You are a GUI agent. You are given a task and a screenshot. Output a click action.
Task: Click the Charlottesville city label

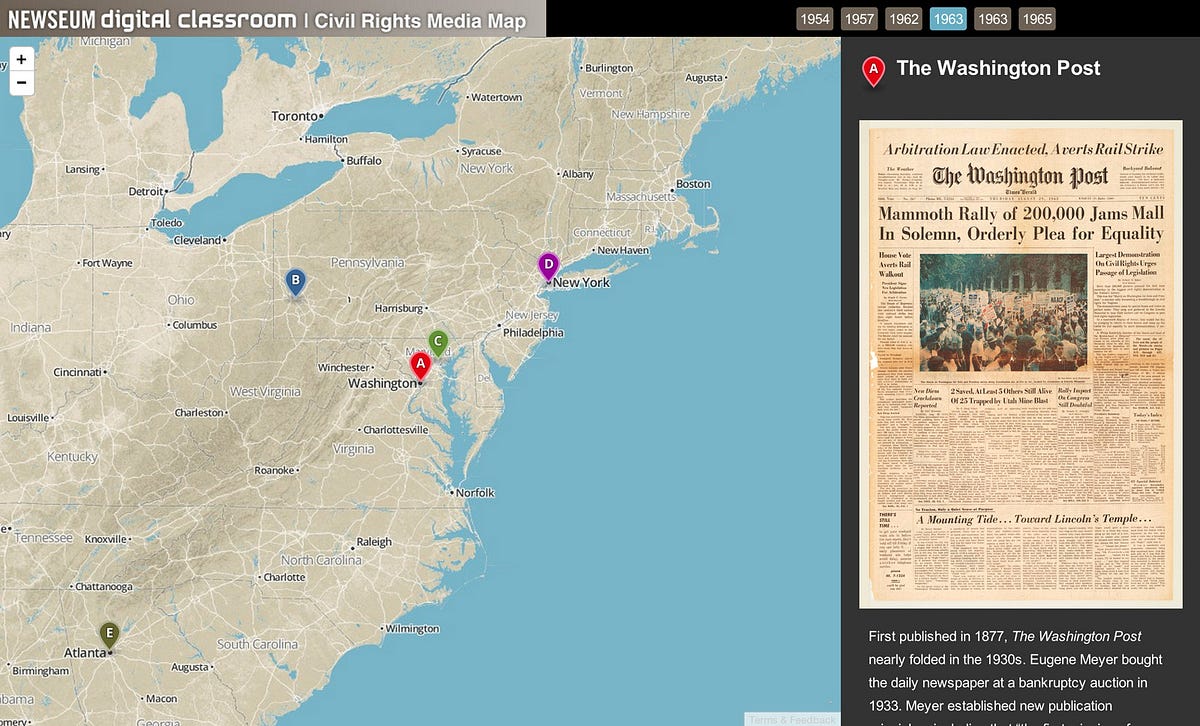[x=395, y=430]
